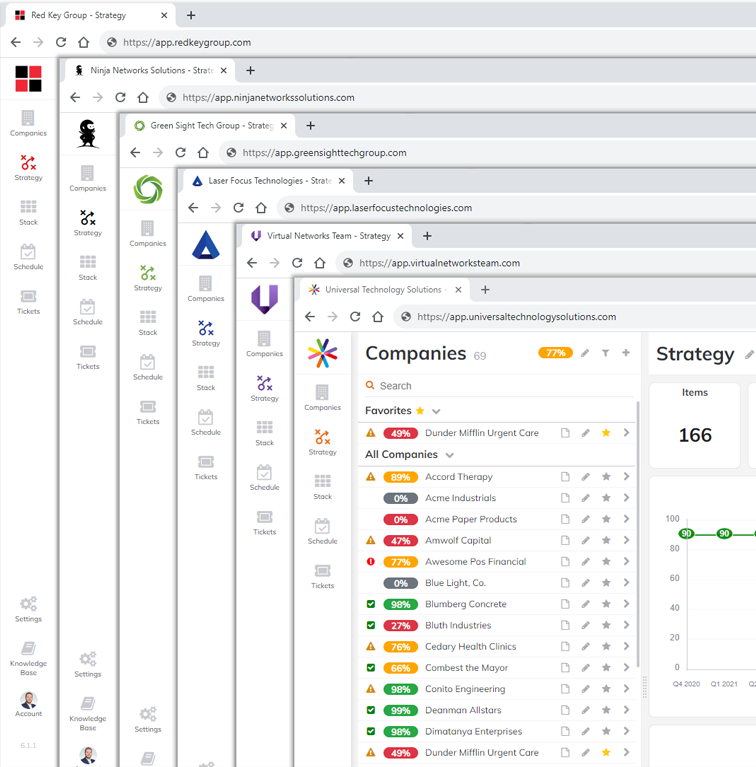Select the Red Key Group browser tab
Screen dimensions: 756x767
(x=90, y=15)
